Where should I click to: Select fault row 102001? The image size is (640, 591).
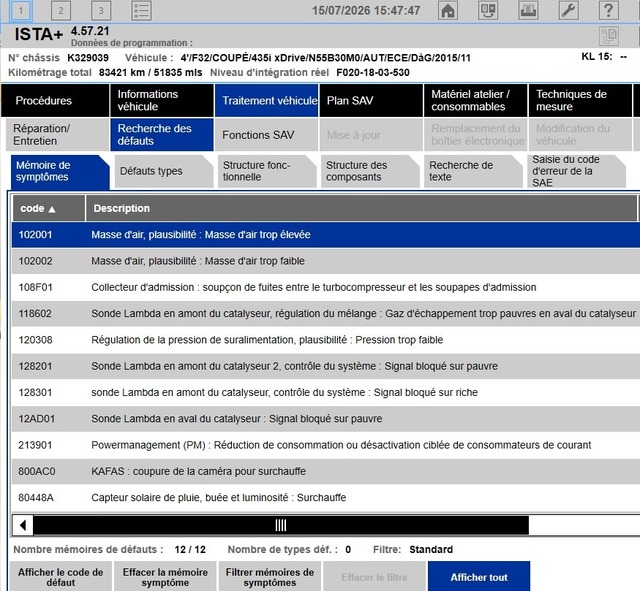point(326,235)
